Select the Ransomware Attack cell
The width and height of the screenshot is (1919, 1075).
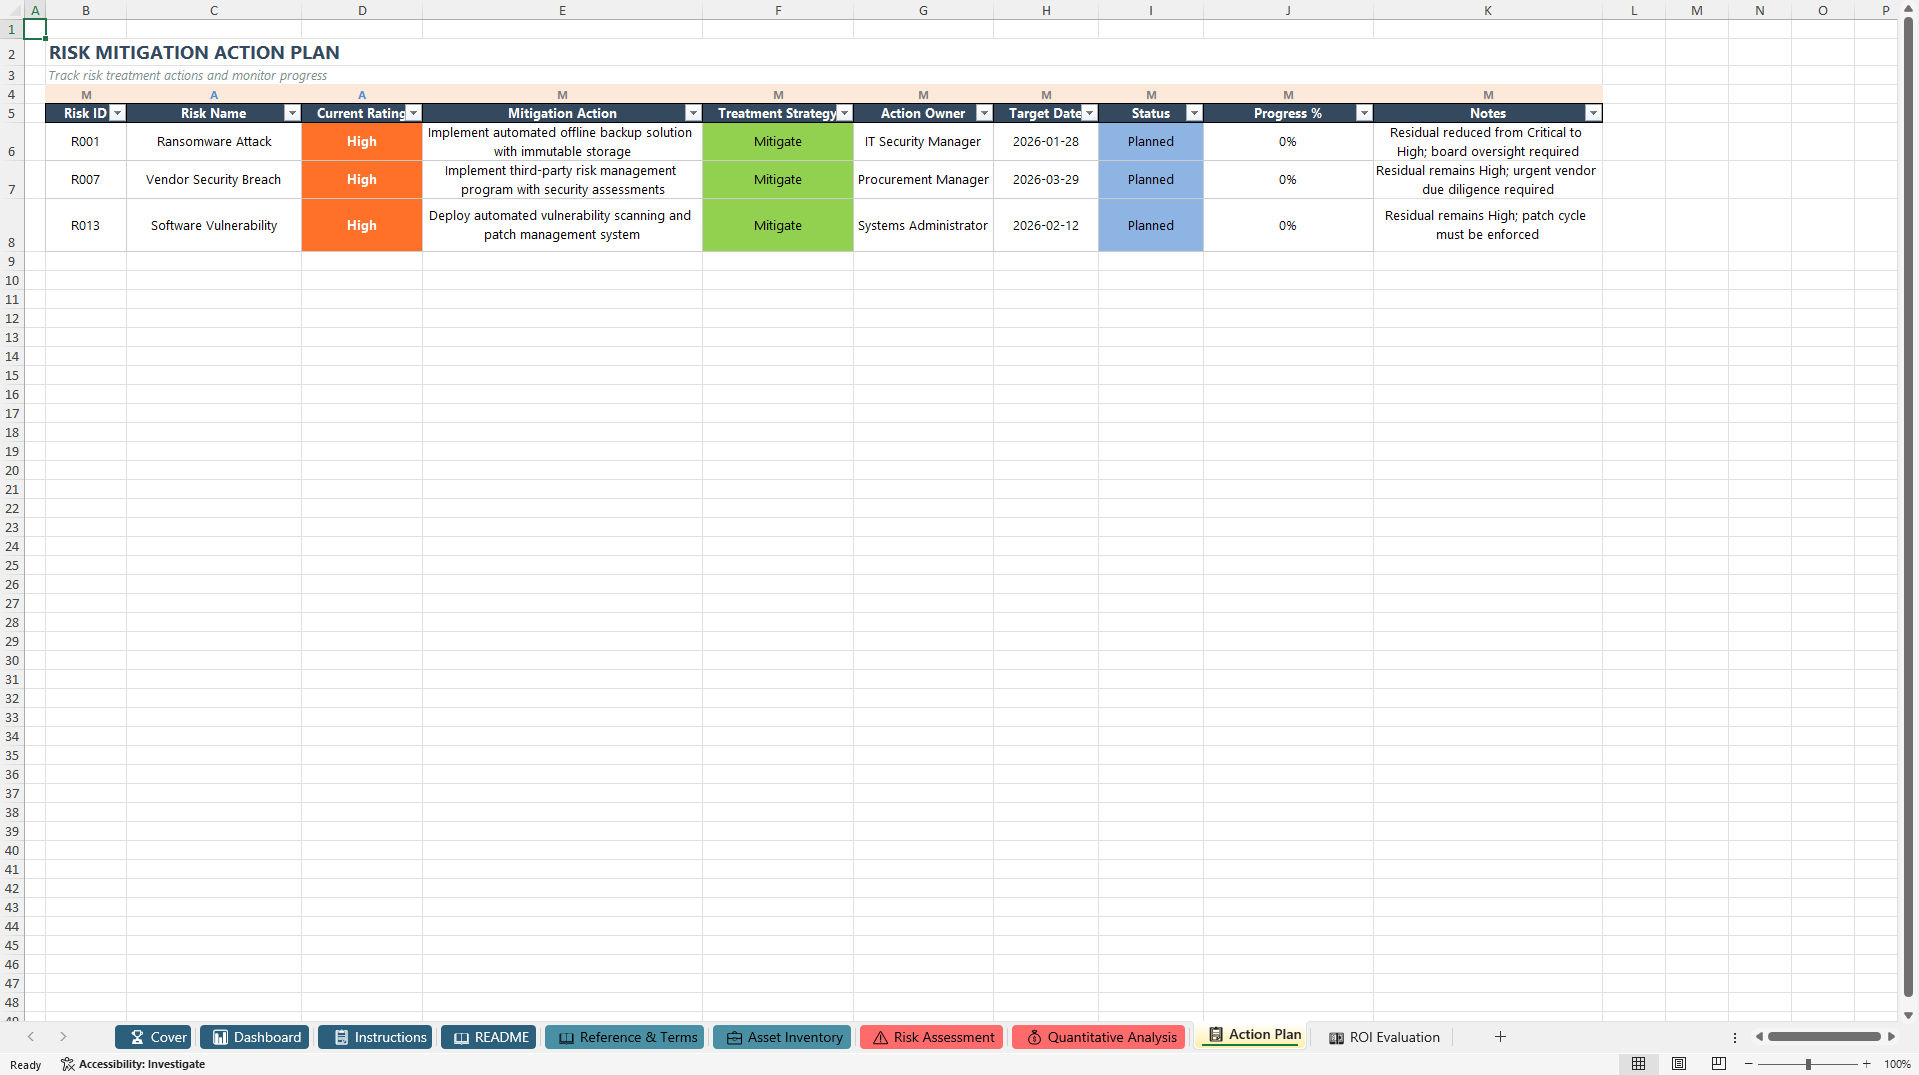[214, 142]
